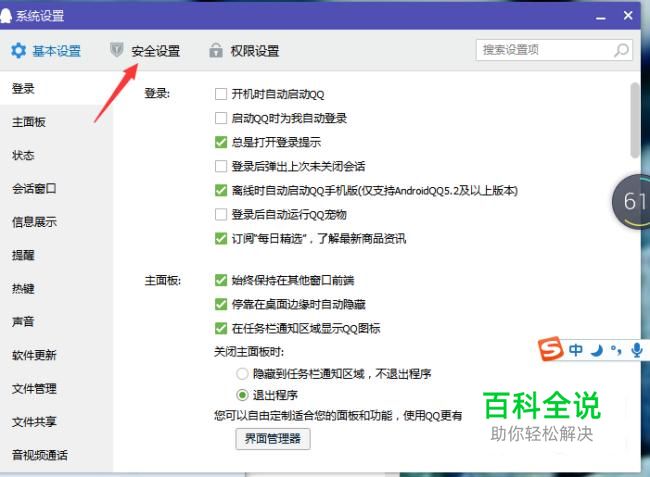
Task: Click the Sogou microphone voice input icon
Action: [637, 350]
